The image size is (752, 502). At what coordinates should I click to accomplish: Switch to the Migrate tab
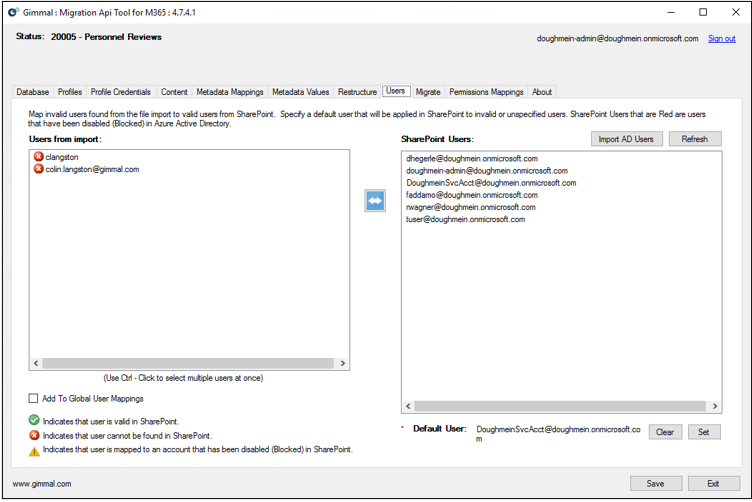(x=428, y=92)
